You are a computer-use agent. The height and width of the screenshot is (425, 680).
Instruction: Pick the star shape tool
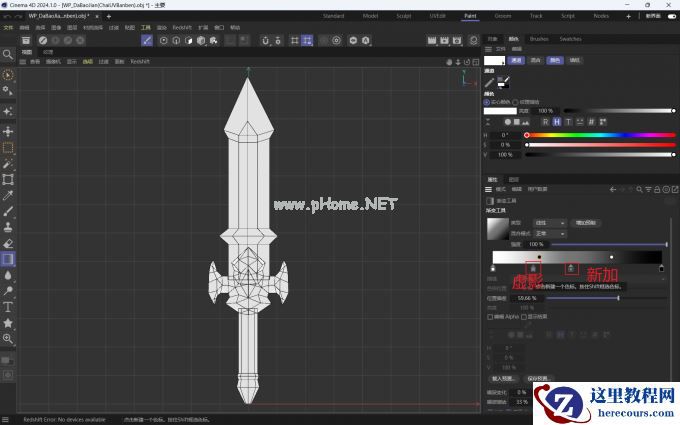(x=8, y=323)
